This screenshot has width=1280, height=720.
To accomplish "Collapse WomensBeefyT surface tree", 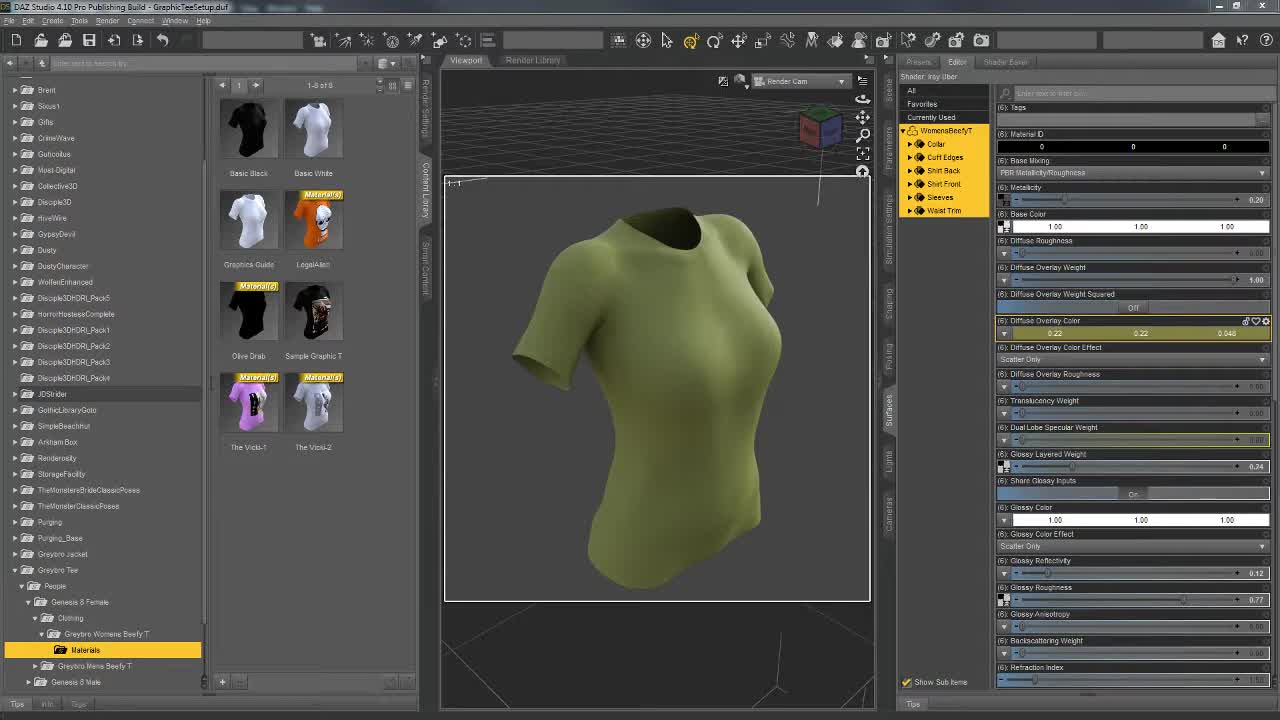I will pyautogui.click(x=902, y=131).
